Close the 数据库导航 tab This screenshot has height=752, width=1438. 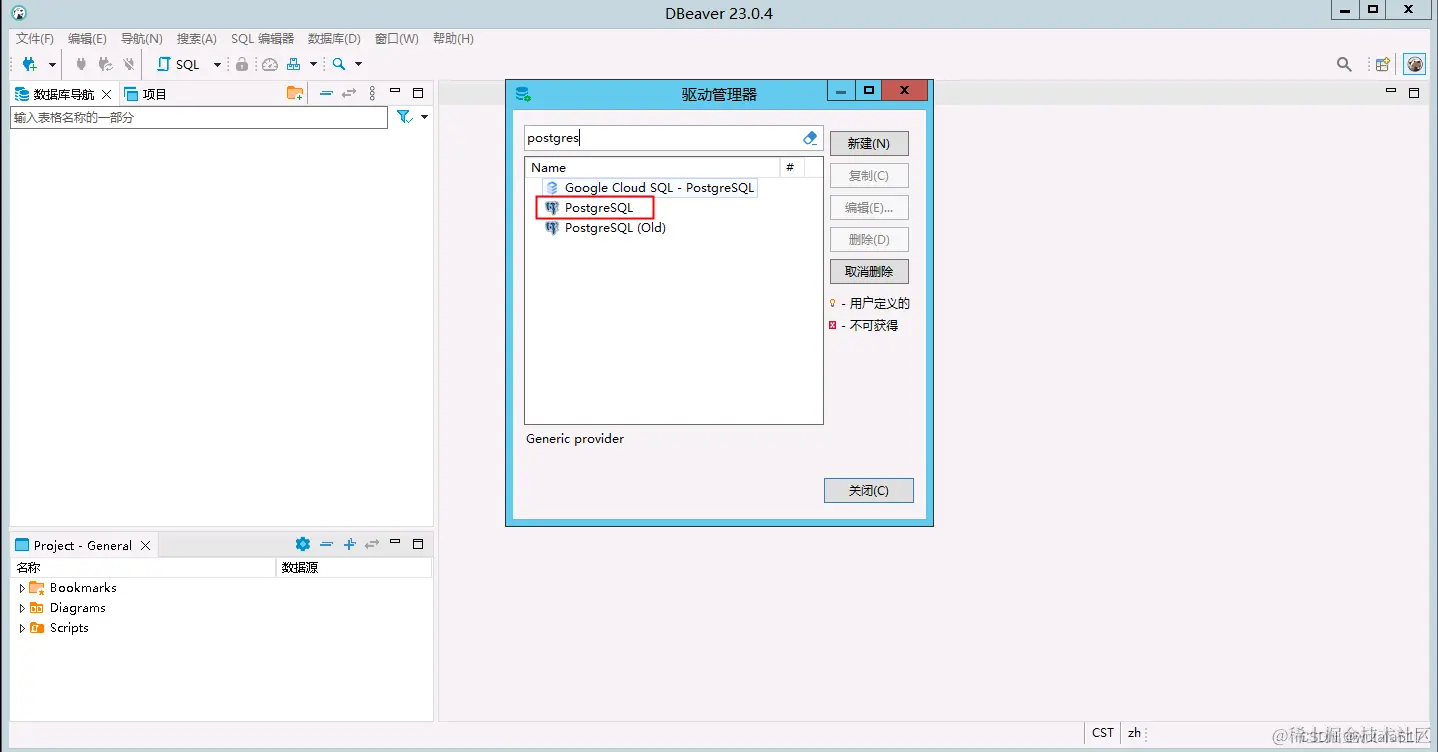tap(107, 94)
